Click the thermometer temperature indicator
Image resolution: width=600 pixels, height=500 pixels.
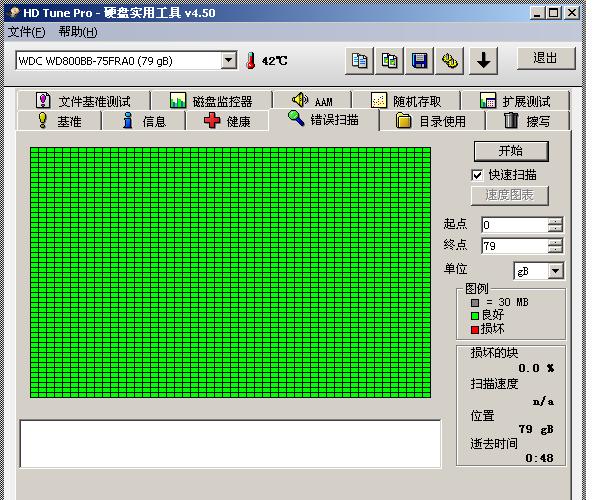coord(250,61)
